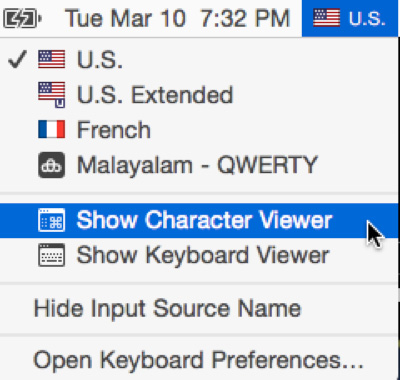The height and width of the screenshot is (380, 400).
Task: Open Show Keyboard Viewer
Action: click(199, 255)
